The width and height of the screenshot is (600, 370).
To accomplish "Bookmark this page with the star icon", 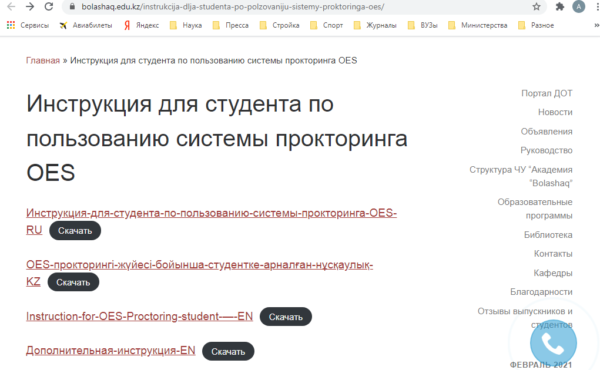I will (x=536, y=7).
